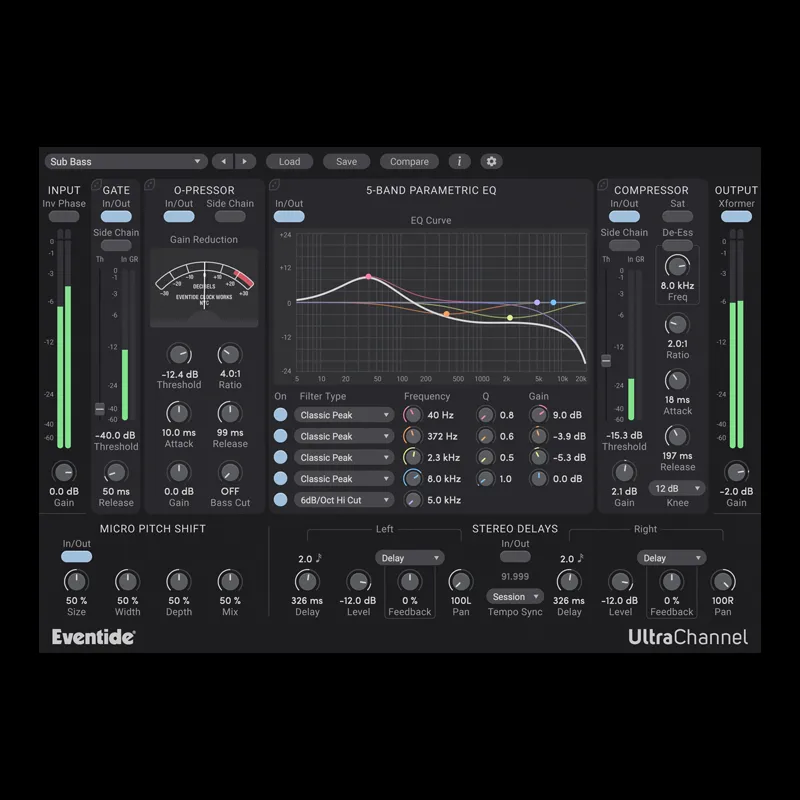The image size is (800, 800).
Task: Open the 6dB/Oct Hi Cut filter dropdown
Action: [344, 500]
